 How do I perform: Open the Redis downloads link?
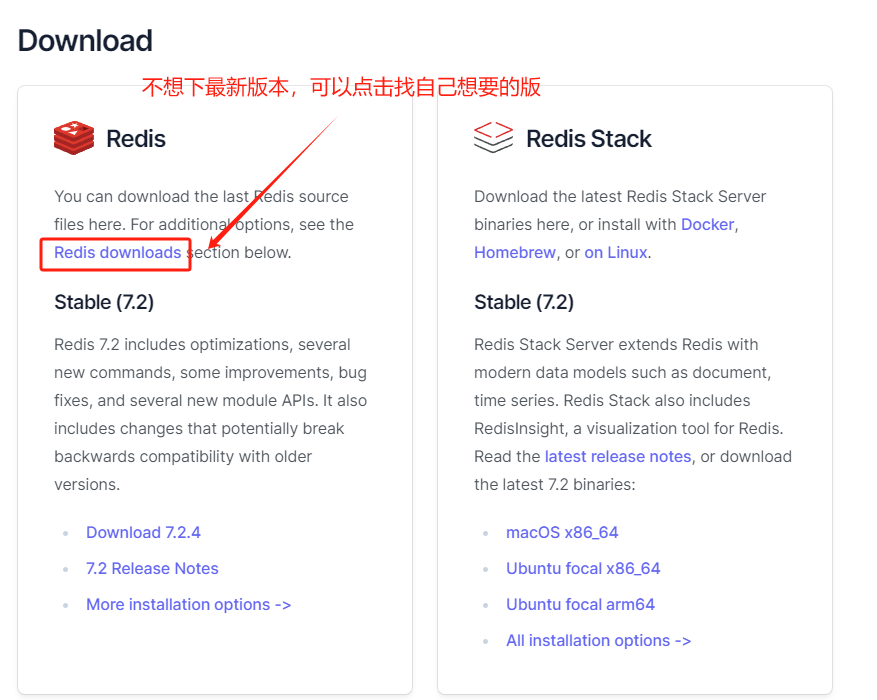point(118,252)
